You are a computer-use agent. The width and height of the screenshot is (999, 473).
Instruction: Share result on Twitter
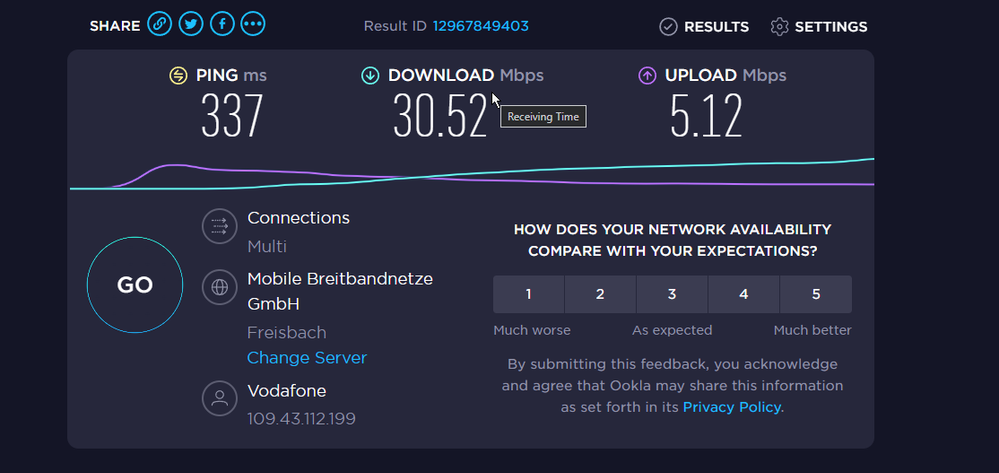point(191,25)
